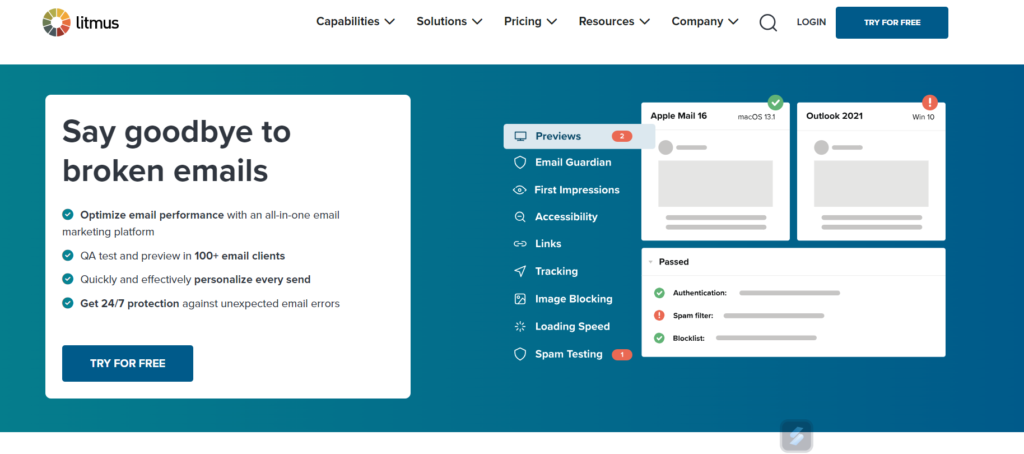Click red alert badge on Outlook 2021 card
The image size is (1024, 454).
(x=930, y=103)
